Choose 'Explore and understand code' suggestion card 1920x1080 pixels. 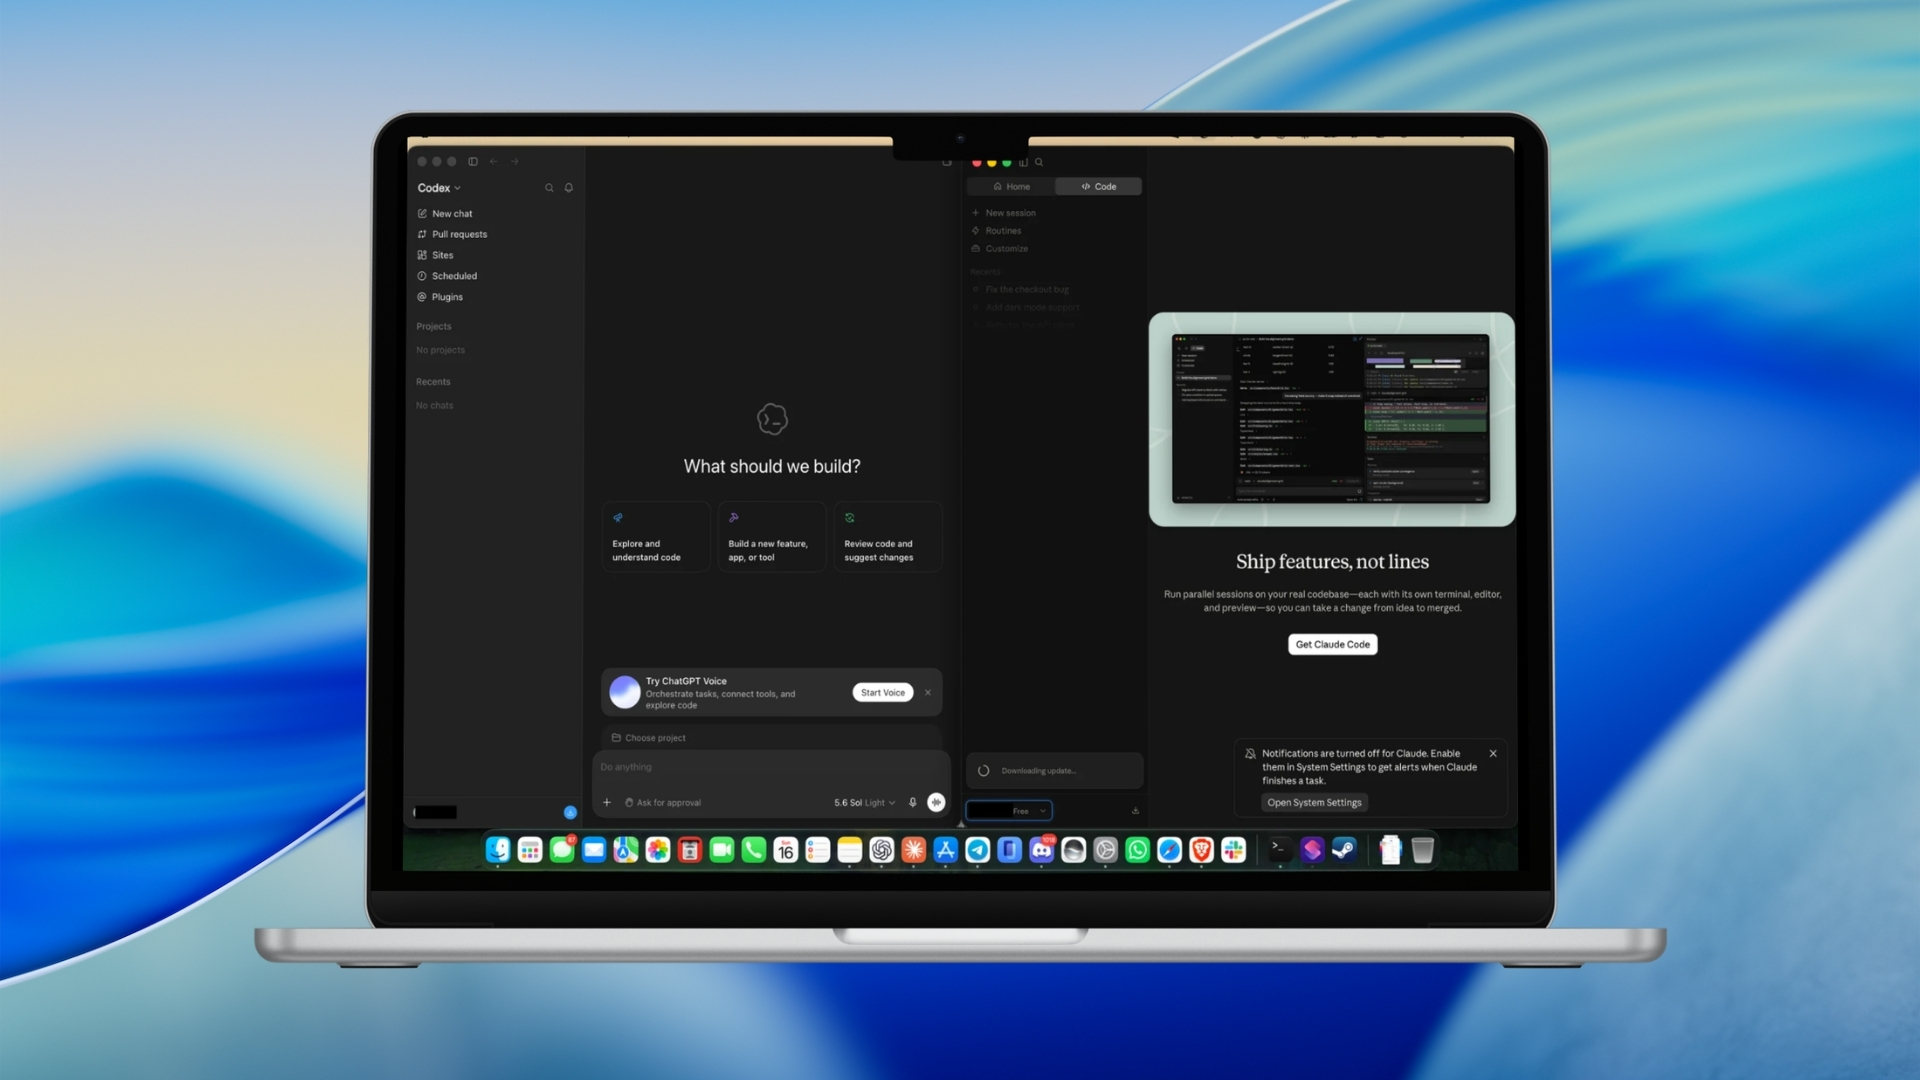(656, 537)
